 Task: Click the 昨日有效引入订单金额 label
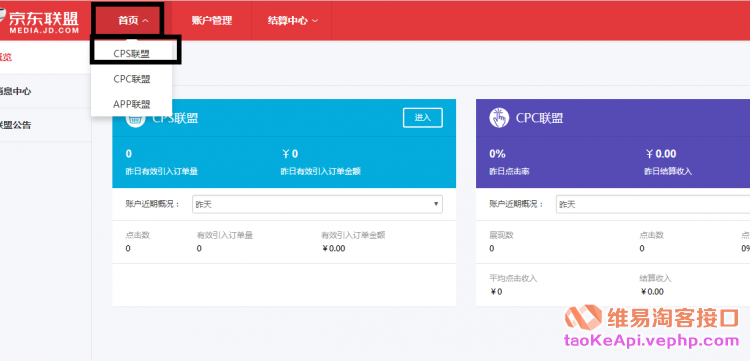coord(320,171)
